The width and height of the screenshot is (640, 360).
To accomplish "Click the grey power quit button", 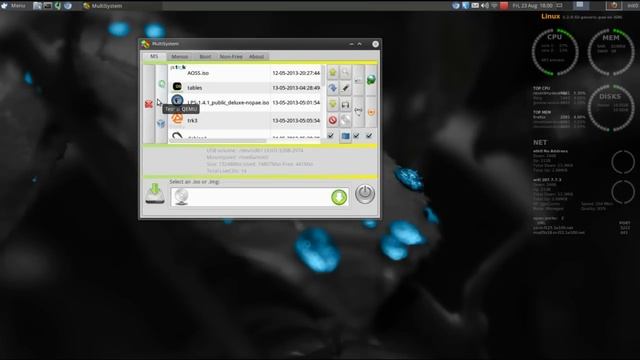I will tap(365, 194).
